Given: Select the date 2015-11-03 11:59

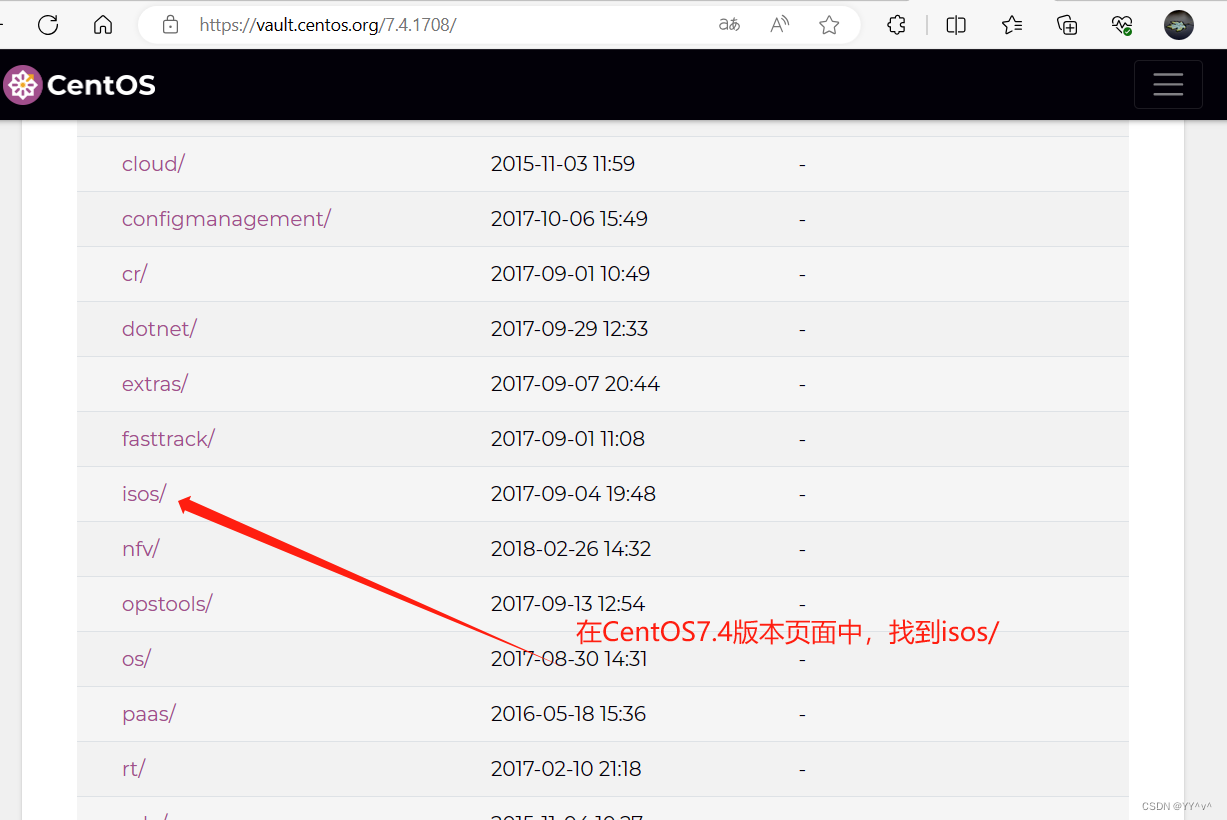Looking at the screenshot, I should (x=563, y=164).
